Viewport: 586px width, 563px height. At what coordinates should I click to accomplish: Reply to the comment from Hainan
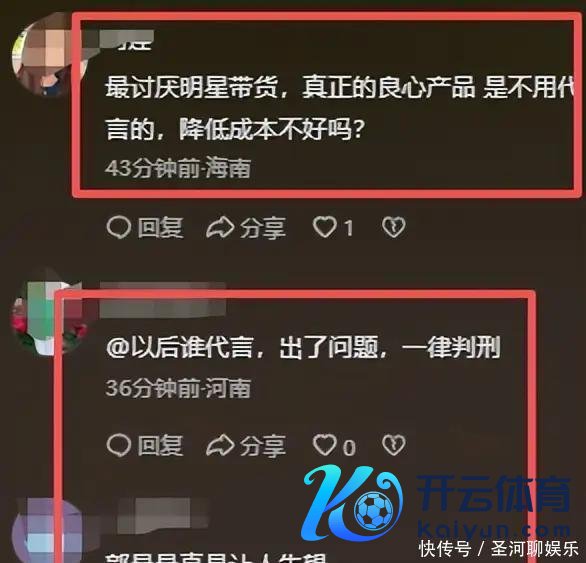tap(145, 227)
